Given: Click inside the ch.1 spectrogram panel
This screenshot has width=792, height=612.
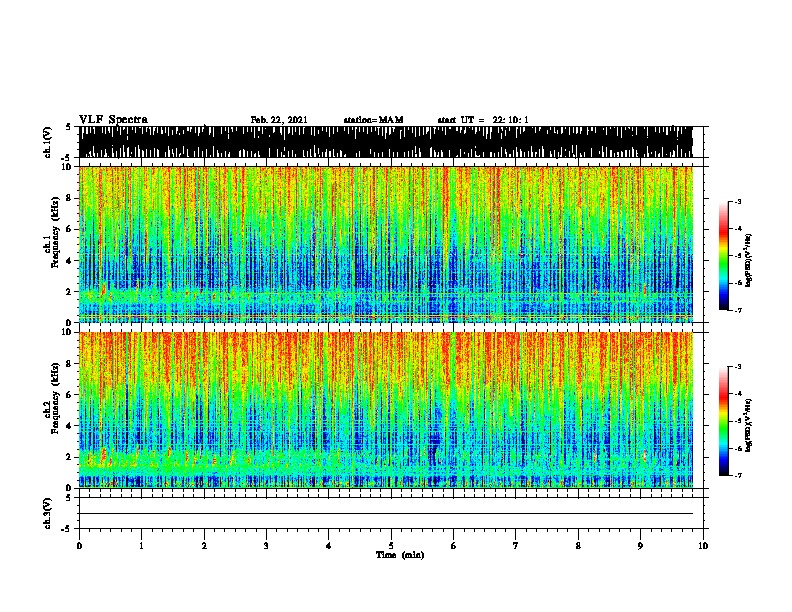Looking at the screenshot, I should pos(386,244).
